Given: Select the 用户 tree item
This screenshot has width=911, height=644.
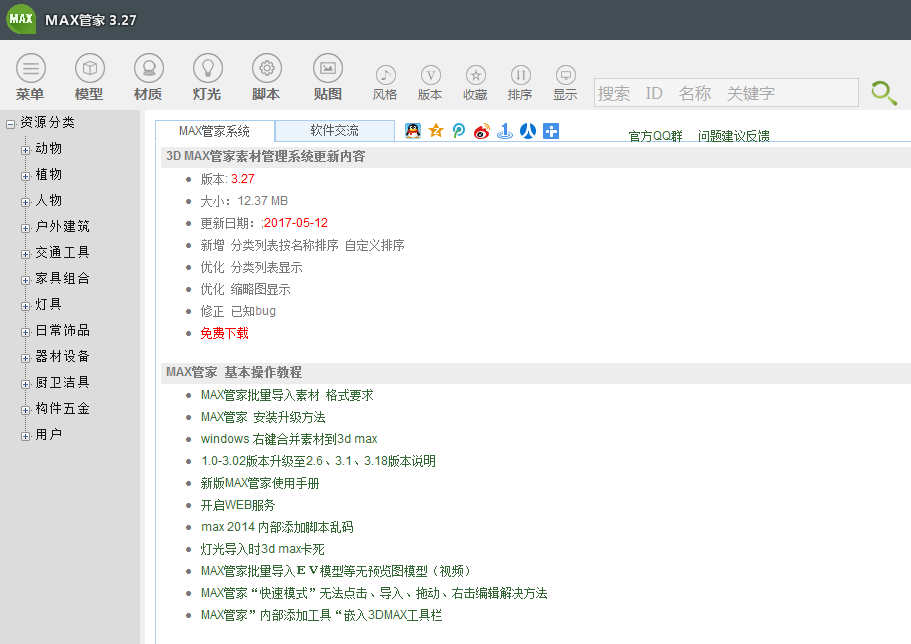Looking at the screenshot, I should click(49, 435).
